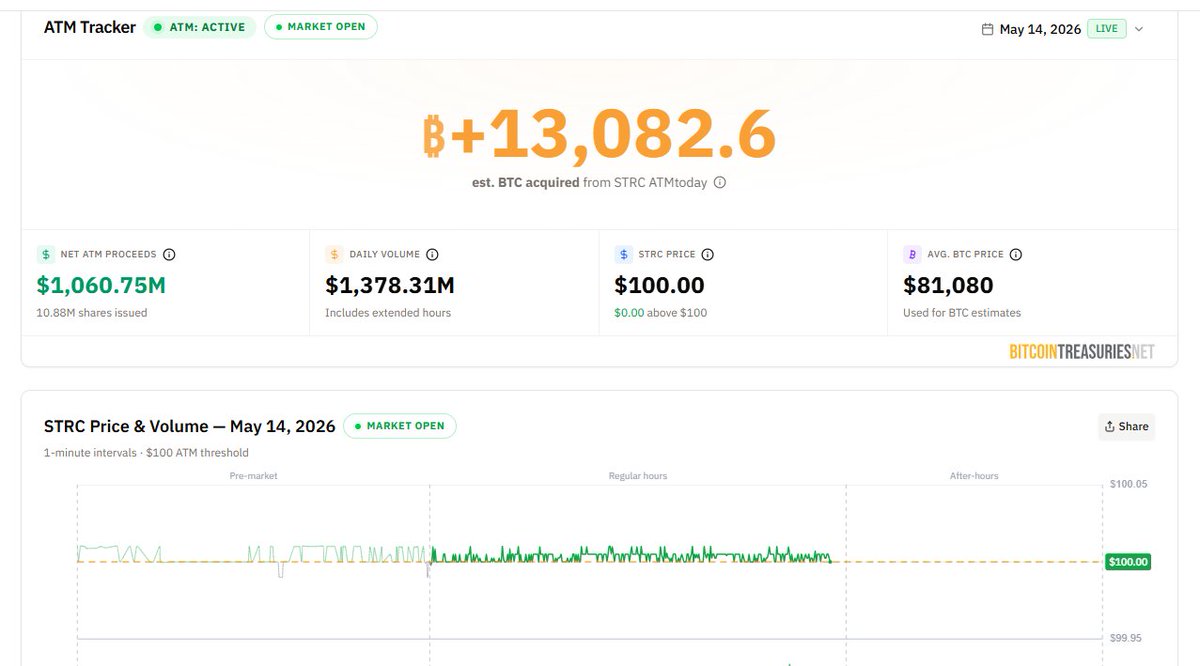Click the ATM Tracker title
This screenshot has height=666, width=1200.
pos(90,27)
